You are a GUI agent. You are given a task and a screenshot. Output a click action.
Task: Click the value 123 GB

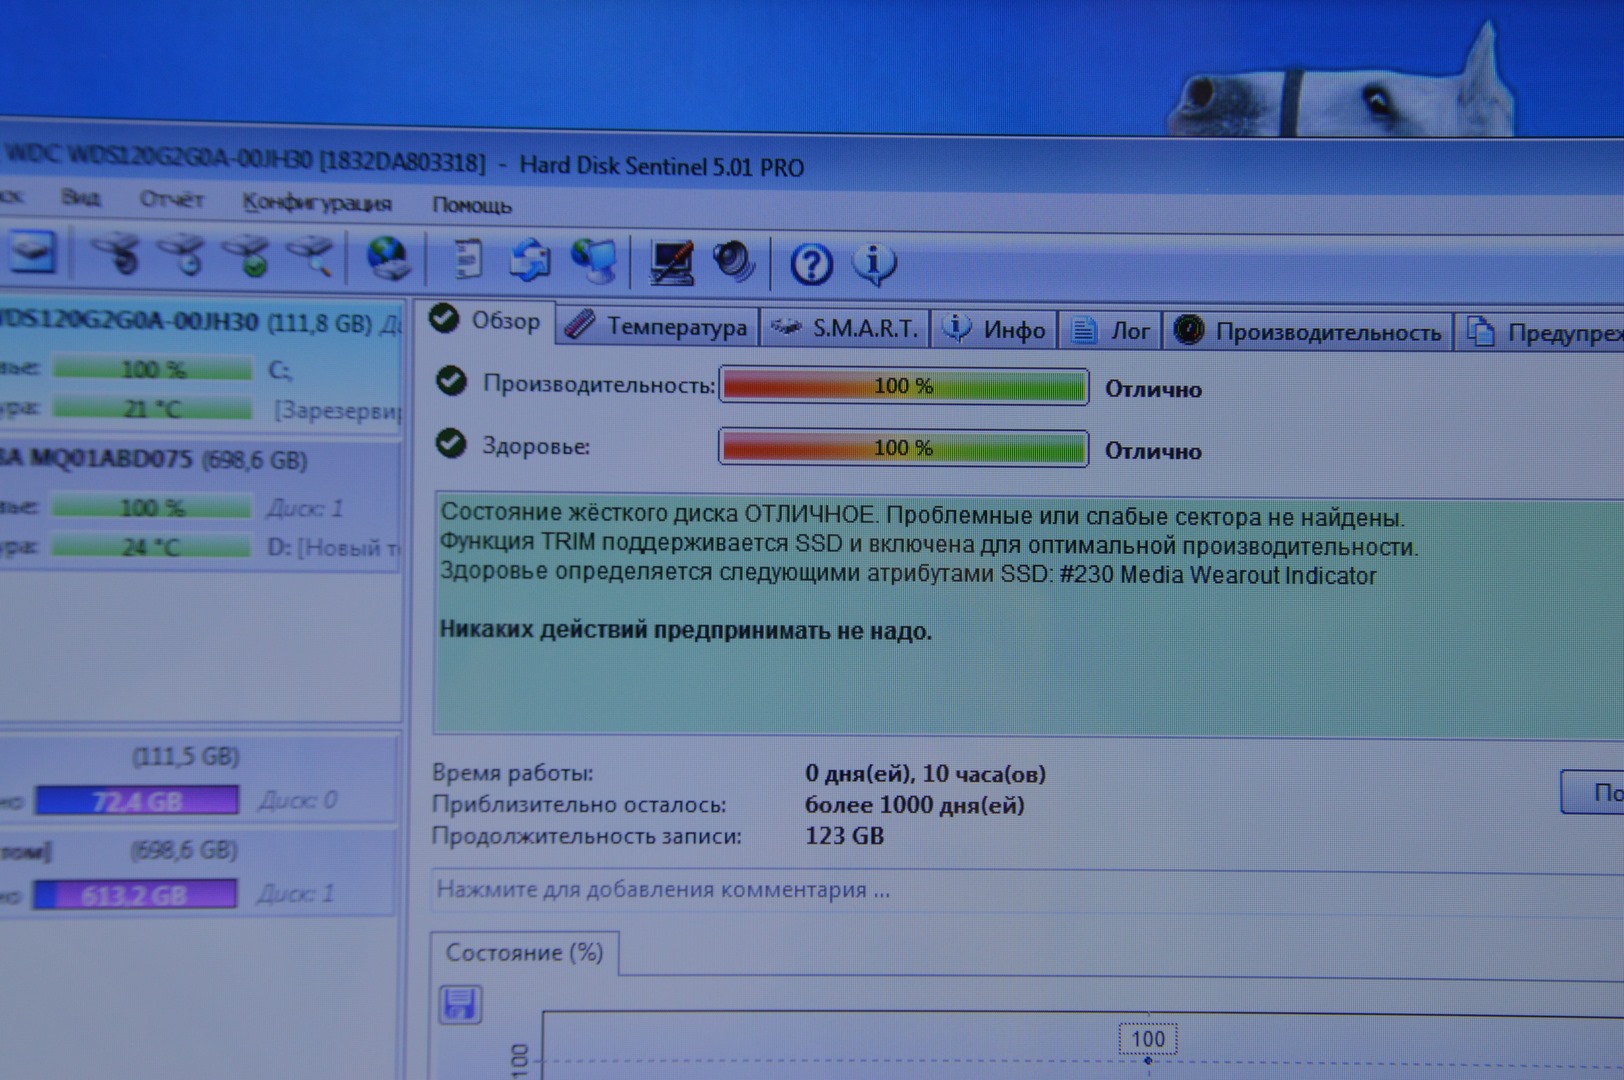(845, 836)
